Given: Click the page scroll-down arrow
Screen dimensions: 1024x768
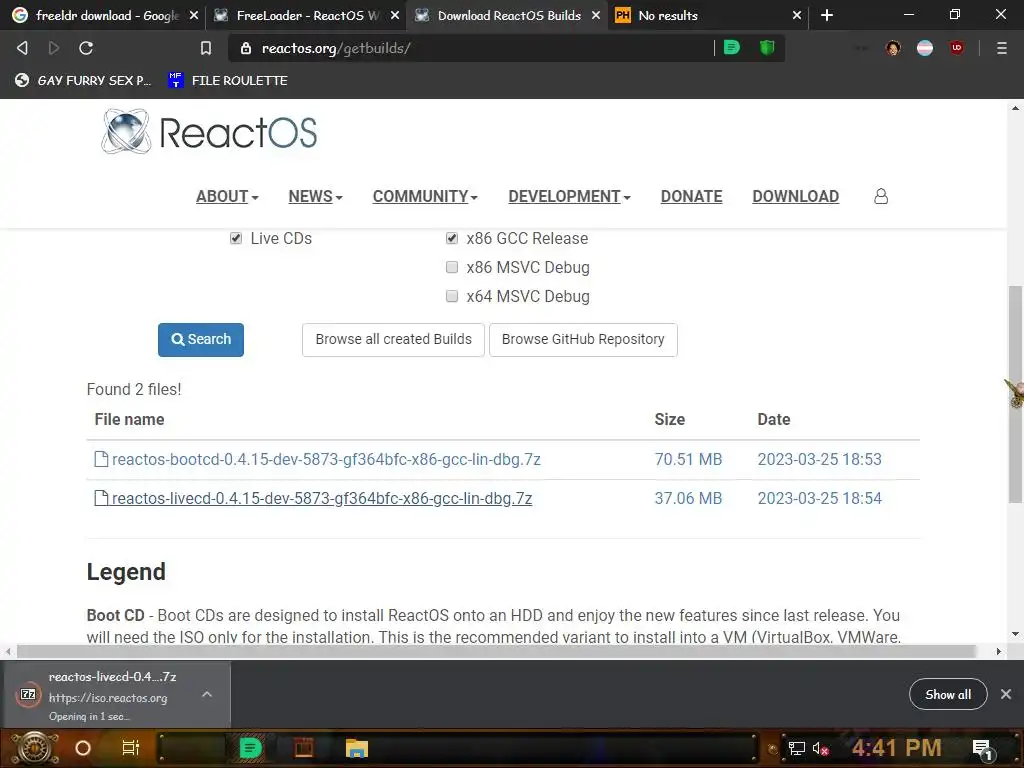Looking at the screenshot, I should pyautogui.click(x=1015, y=633).
